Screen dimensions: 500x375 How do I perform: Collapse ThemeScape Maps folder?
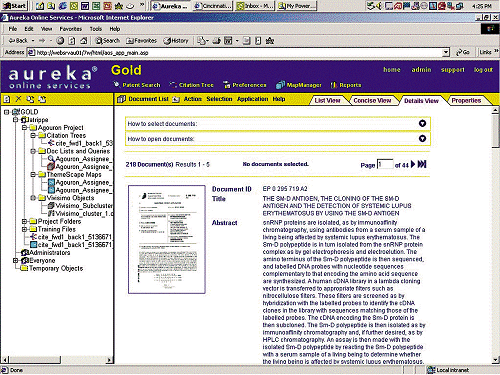click(33, 174)
